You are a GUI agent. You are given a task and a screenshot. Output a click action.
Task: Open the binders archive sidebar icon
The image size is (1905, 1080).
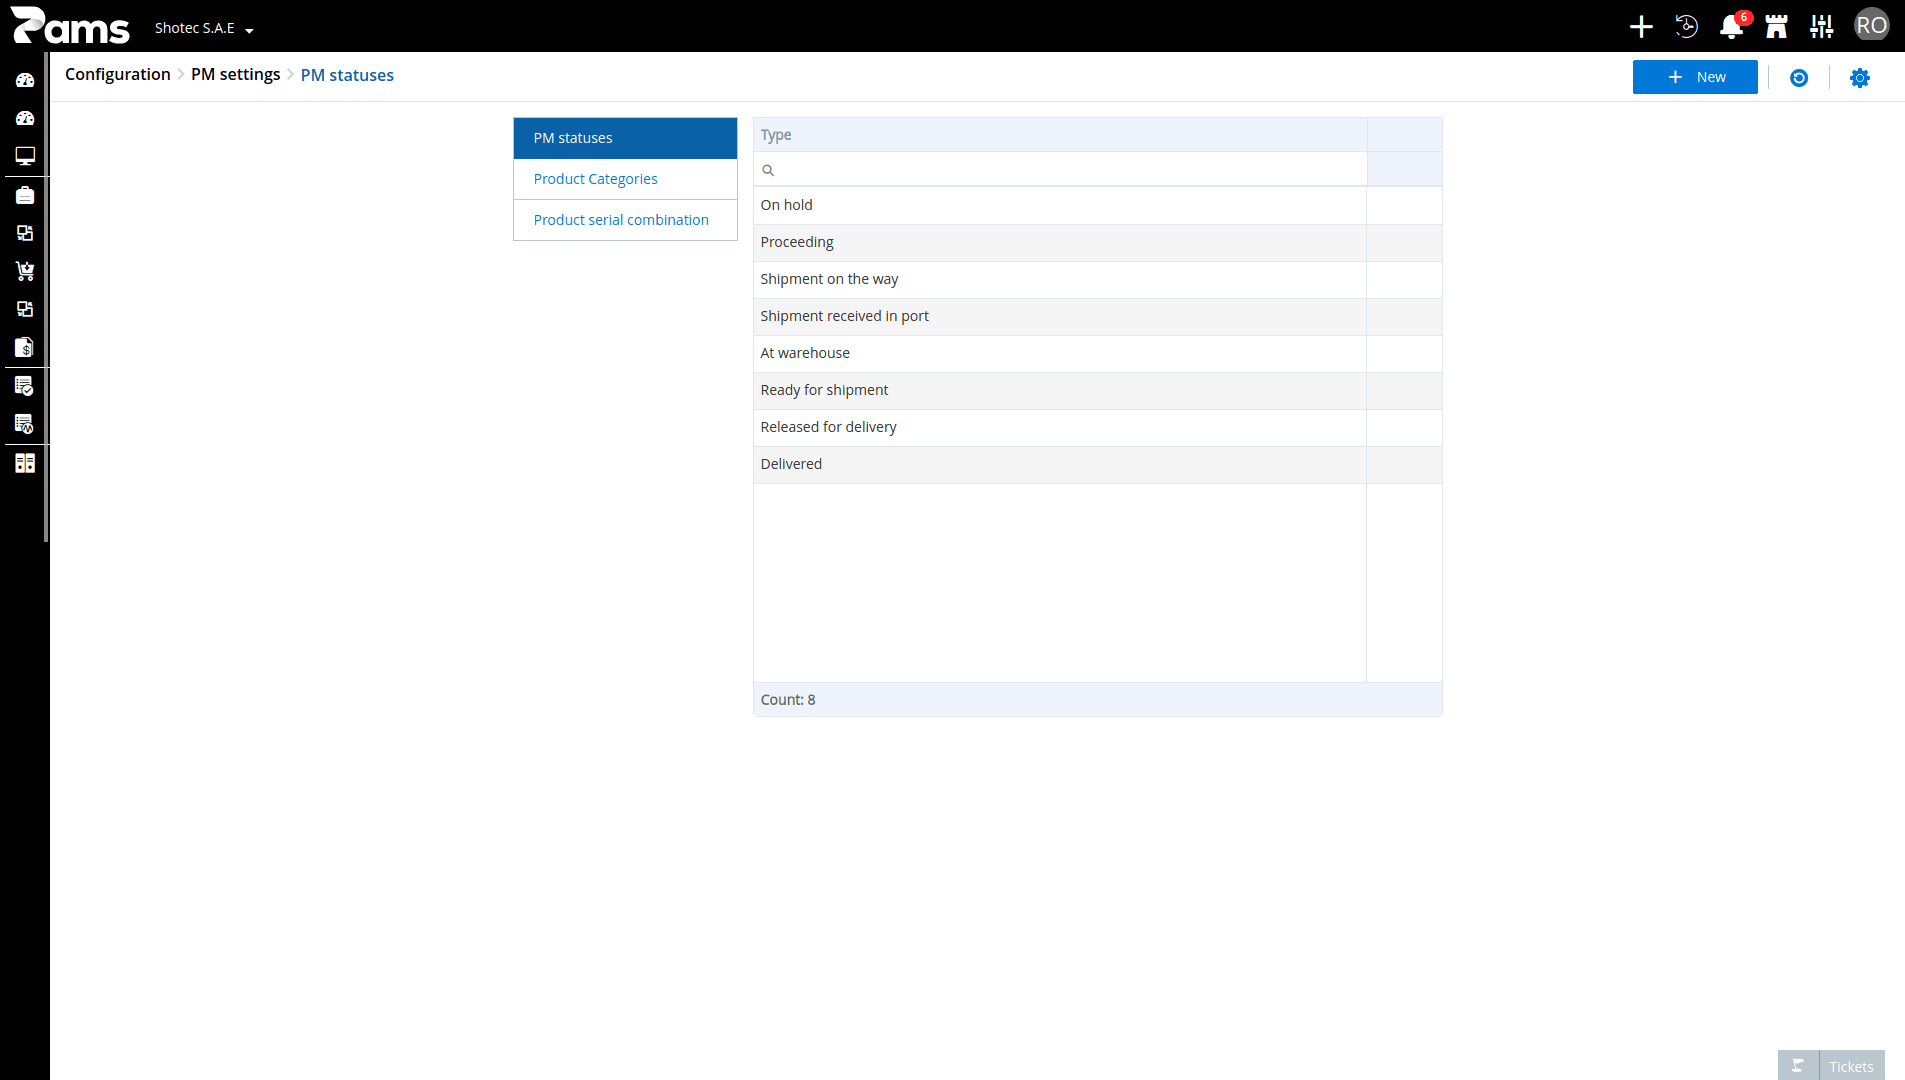click(x=25, y=463)
